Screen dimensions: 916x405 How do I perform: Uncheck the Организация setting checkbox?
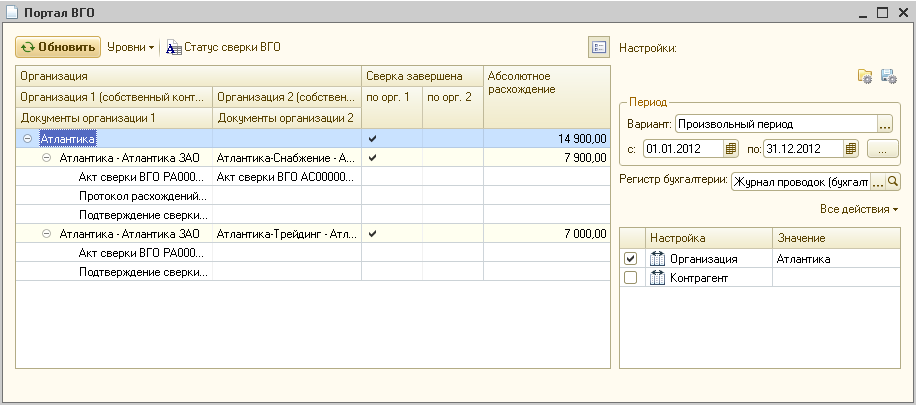click(x=630, y=259)
